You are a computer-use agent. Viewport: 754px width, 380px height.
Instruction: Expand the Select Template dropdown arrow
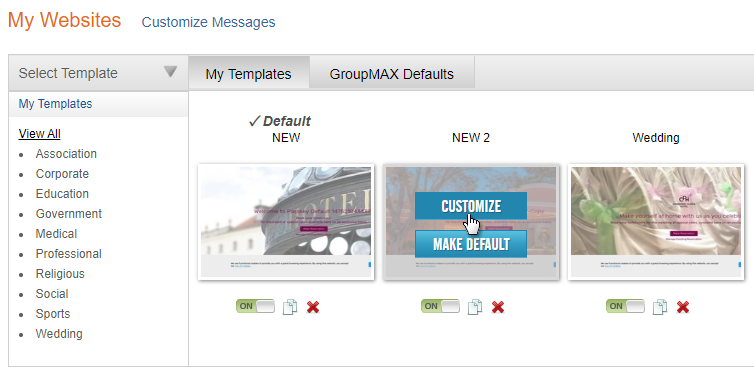pos(170,72)
